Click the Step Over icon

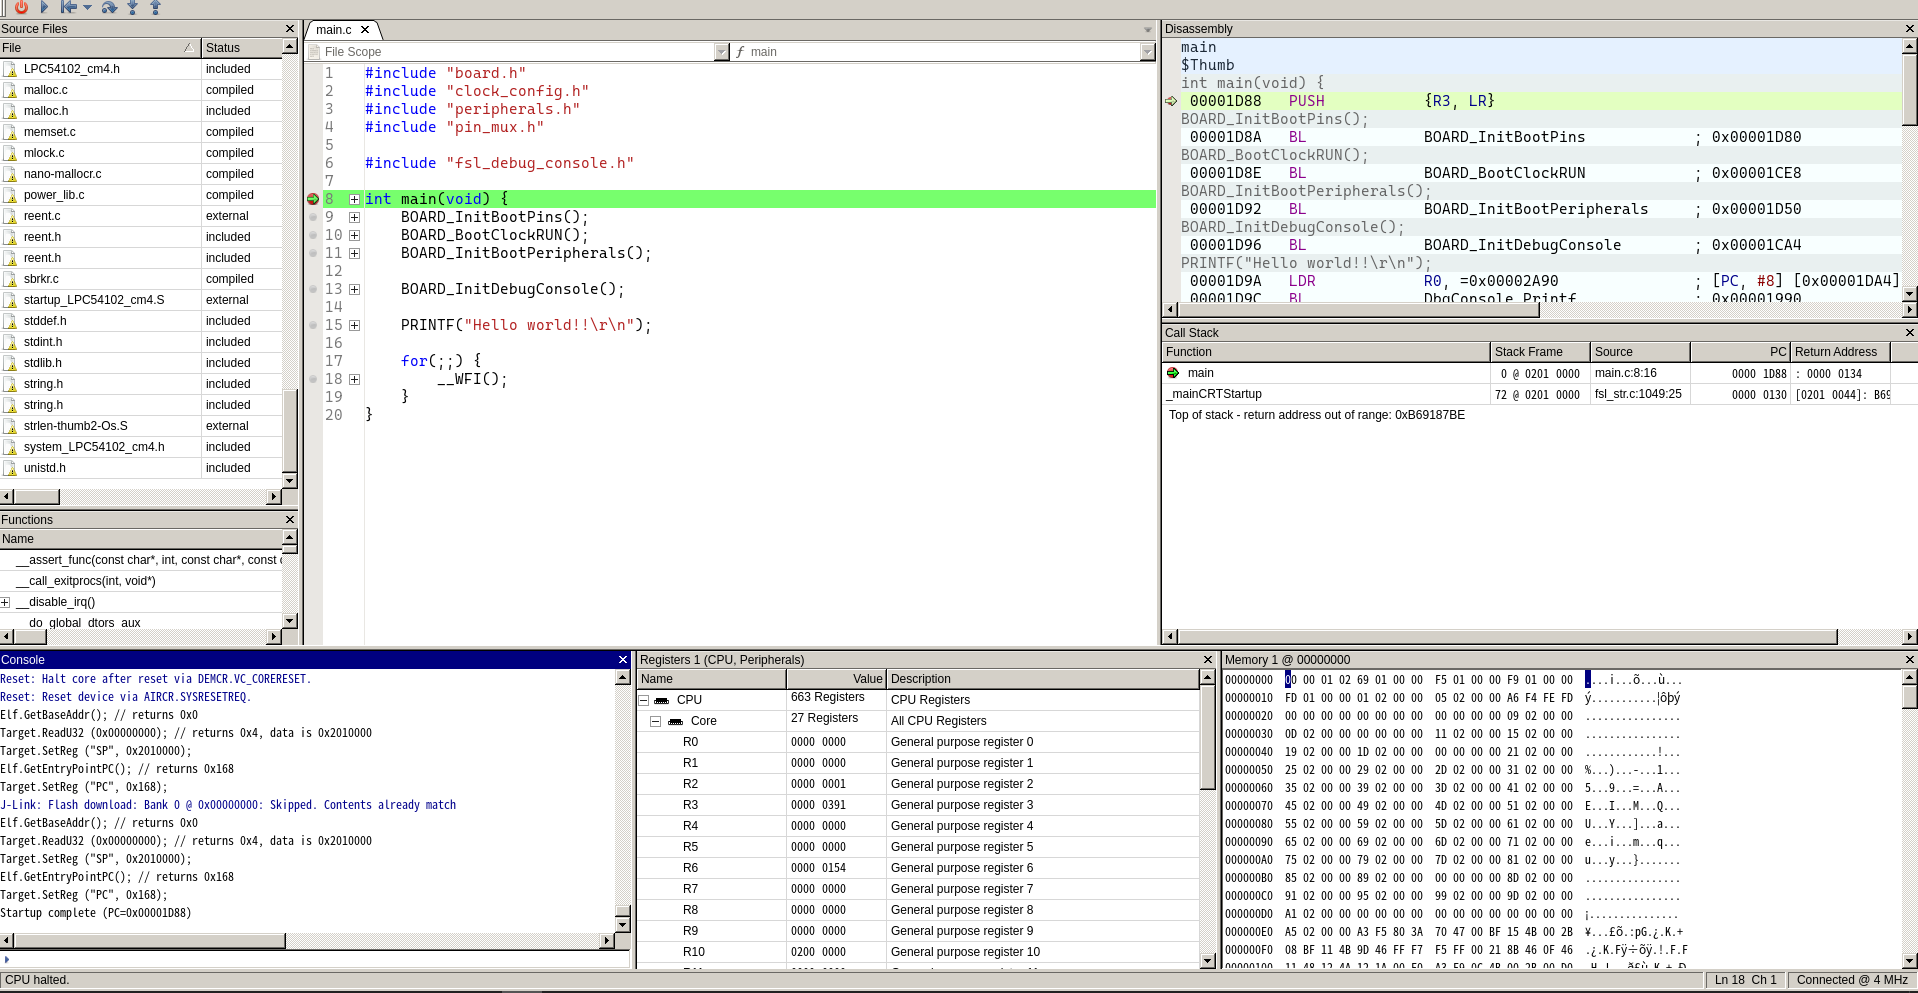click(109, 7)
